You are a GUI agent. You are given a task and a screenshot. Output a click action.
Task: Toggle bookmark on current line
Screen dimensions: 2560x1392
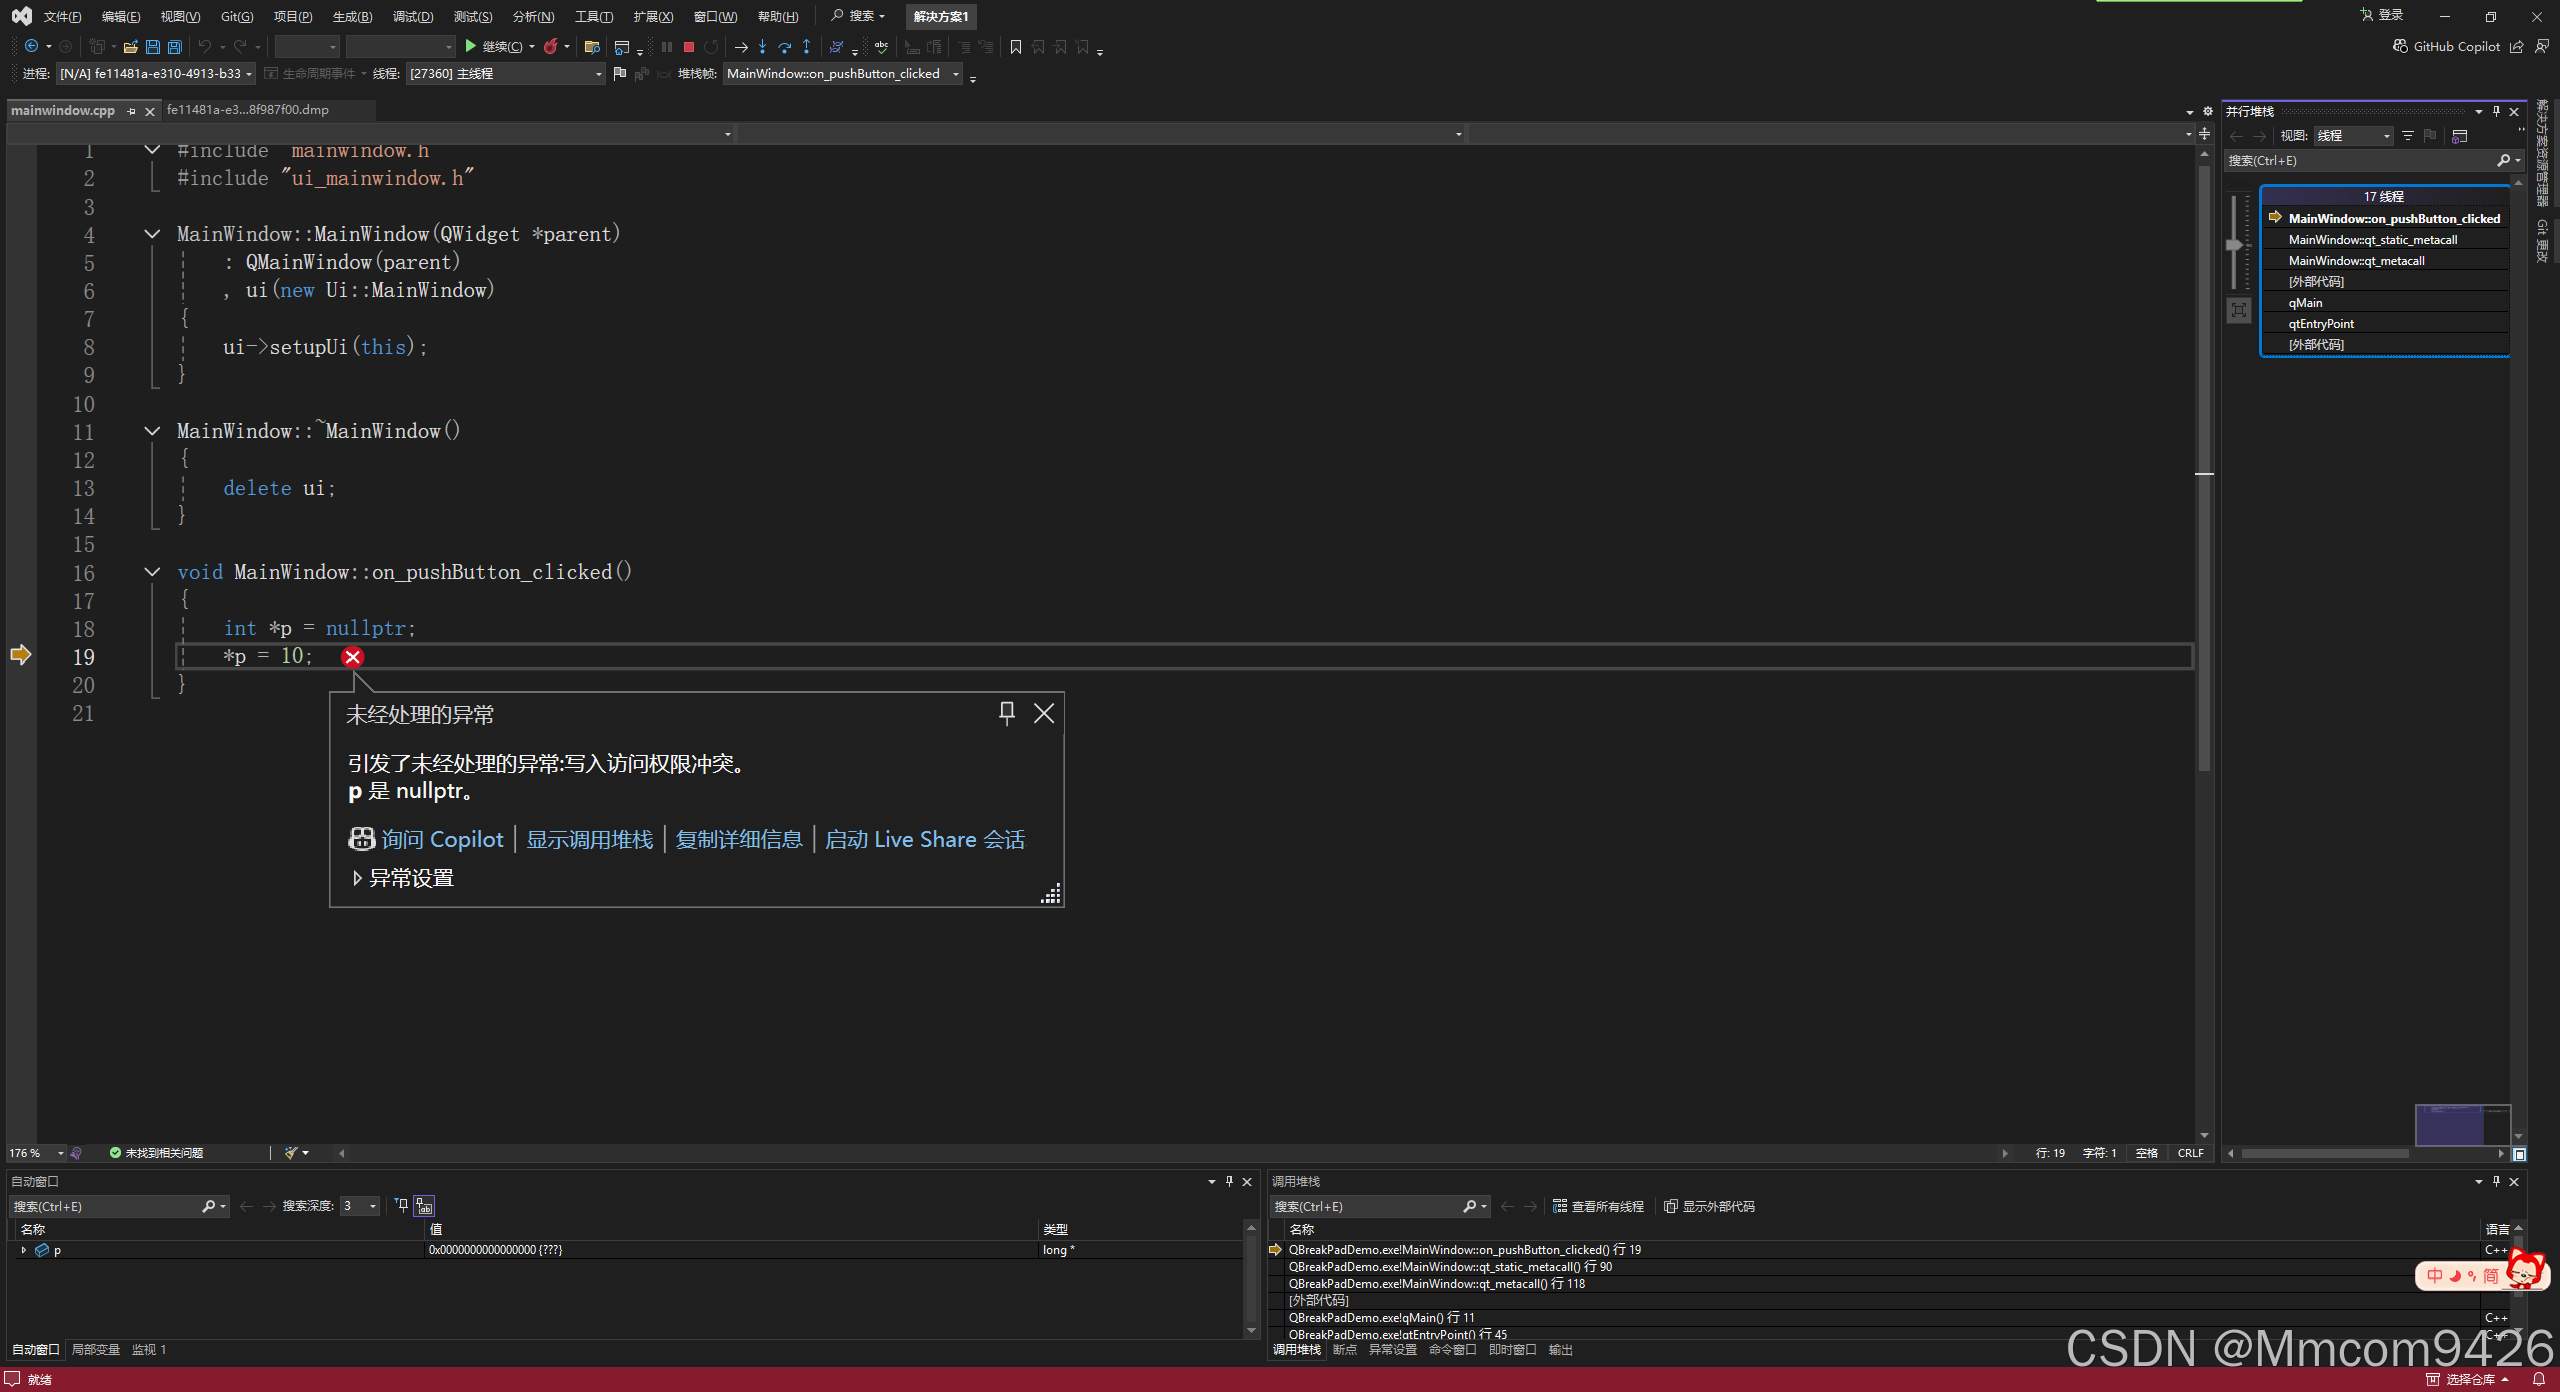pyautogui.click(x=1016, y=46)
